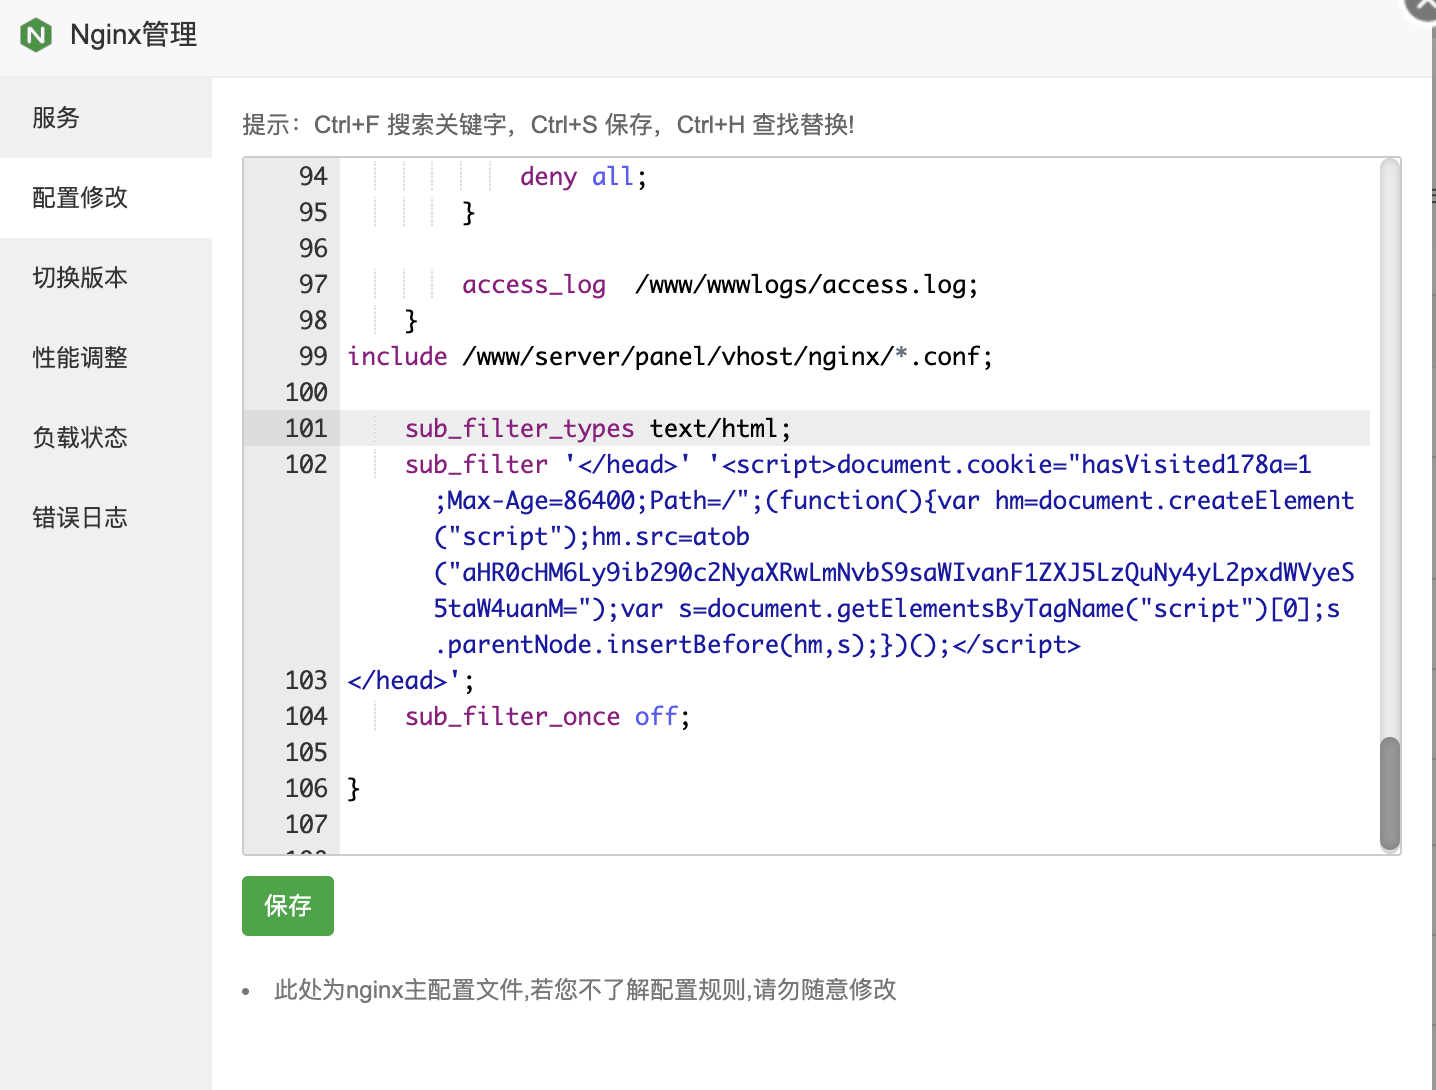View the 负载状态 tab
Image resolution: width=1436 pixels, height=1090 pixels.
(106, 438)
